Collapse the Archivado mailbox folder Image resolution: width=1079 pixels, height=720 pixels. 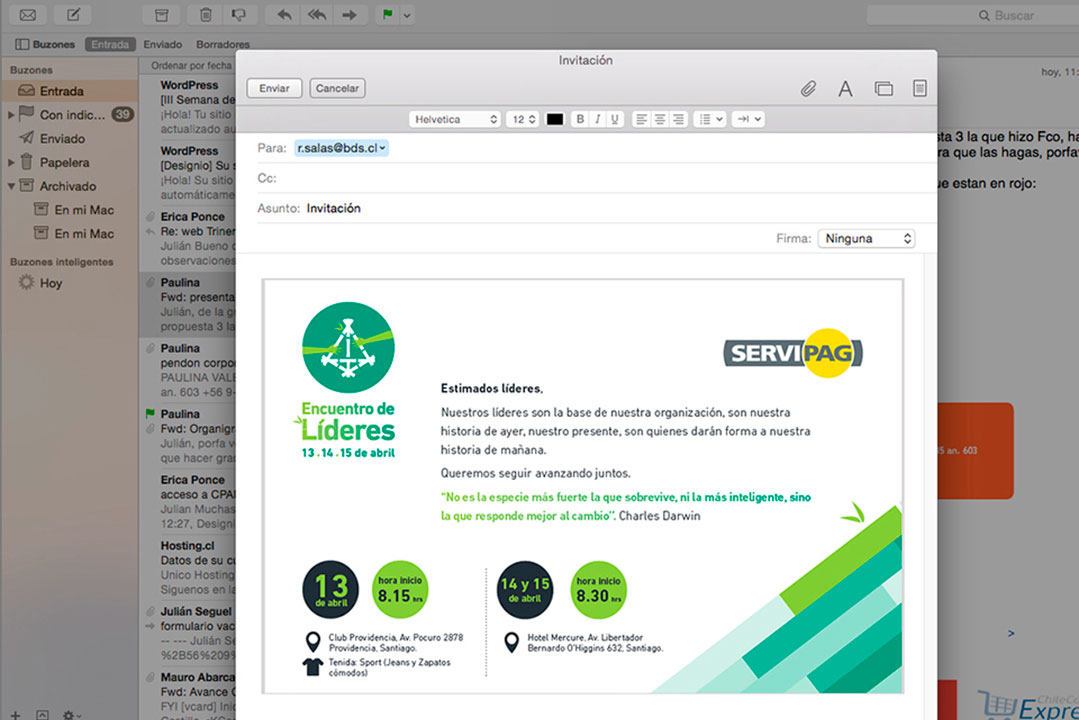coord(12,186)
